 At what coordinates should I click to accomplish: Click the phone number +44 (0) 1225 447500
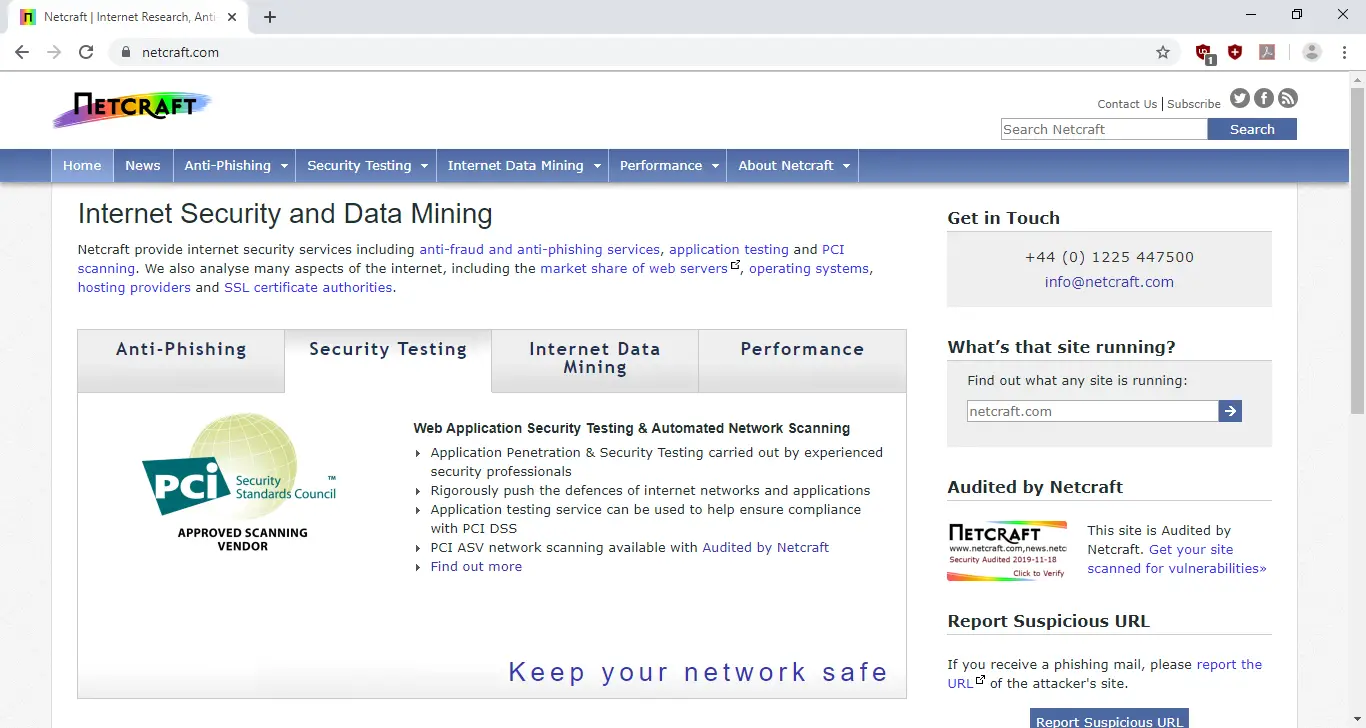[1109, 257]
